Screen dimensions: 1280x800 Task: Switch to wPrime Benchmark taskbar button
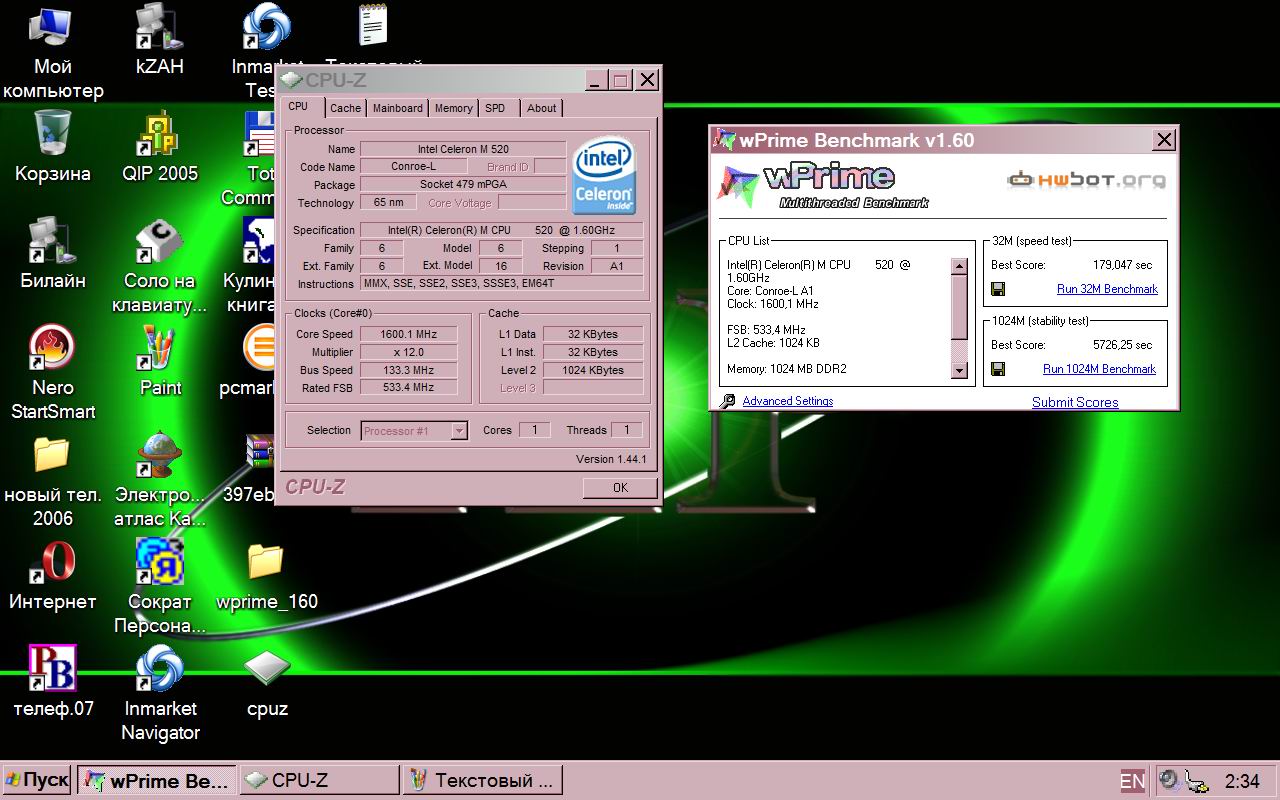click(158, 780)
